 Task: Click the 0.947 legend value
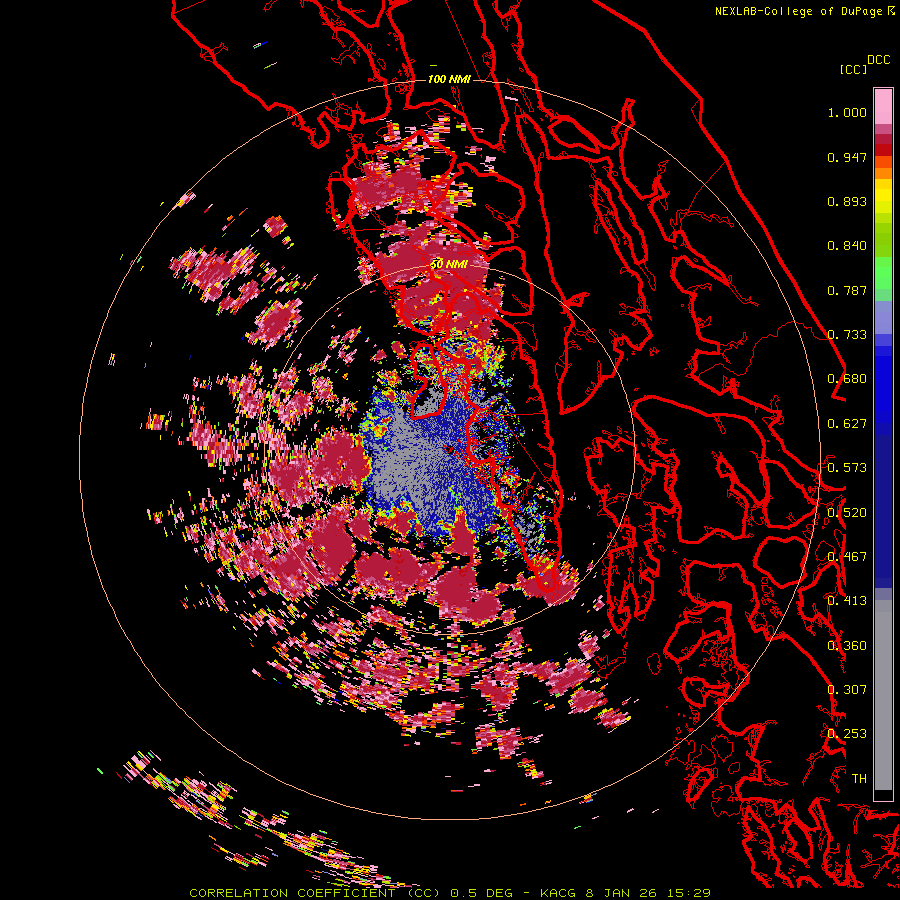click(x=847, y=157)
